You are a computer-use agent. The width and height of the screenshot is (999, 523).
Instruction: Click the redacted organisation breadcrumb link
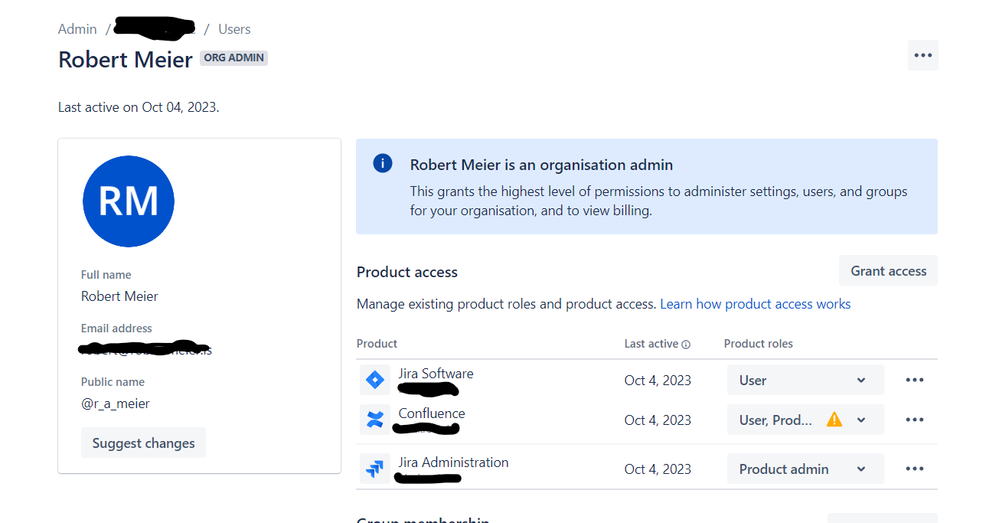[154, 28]
